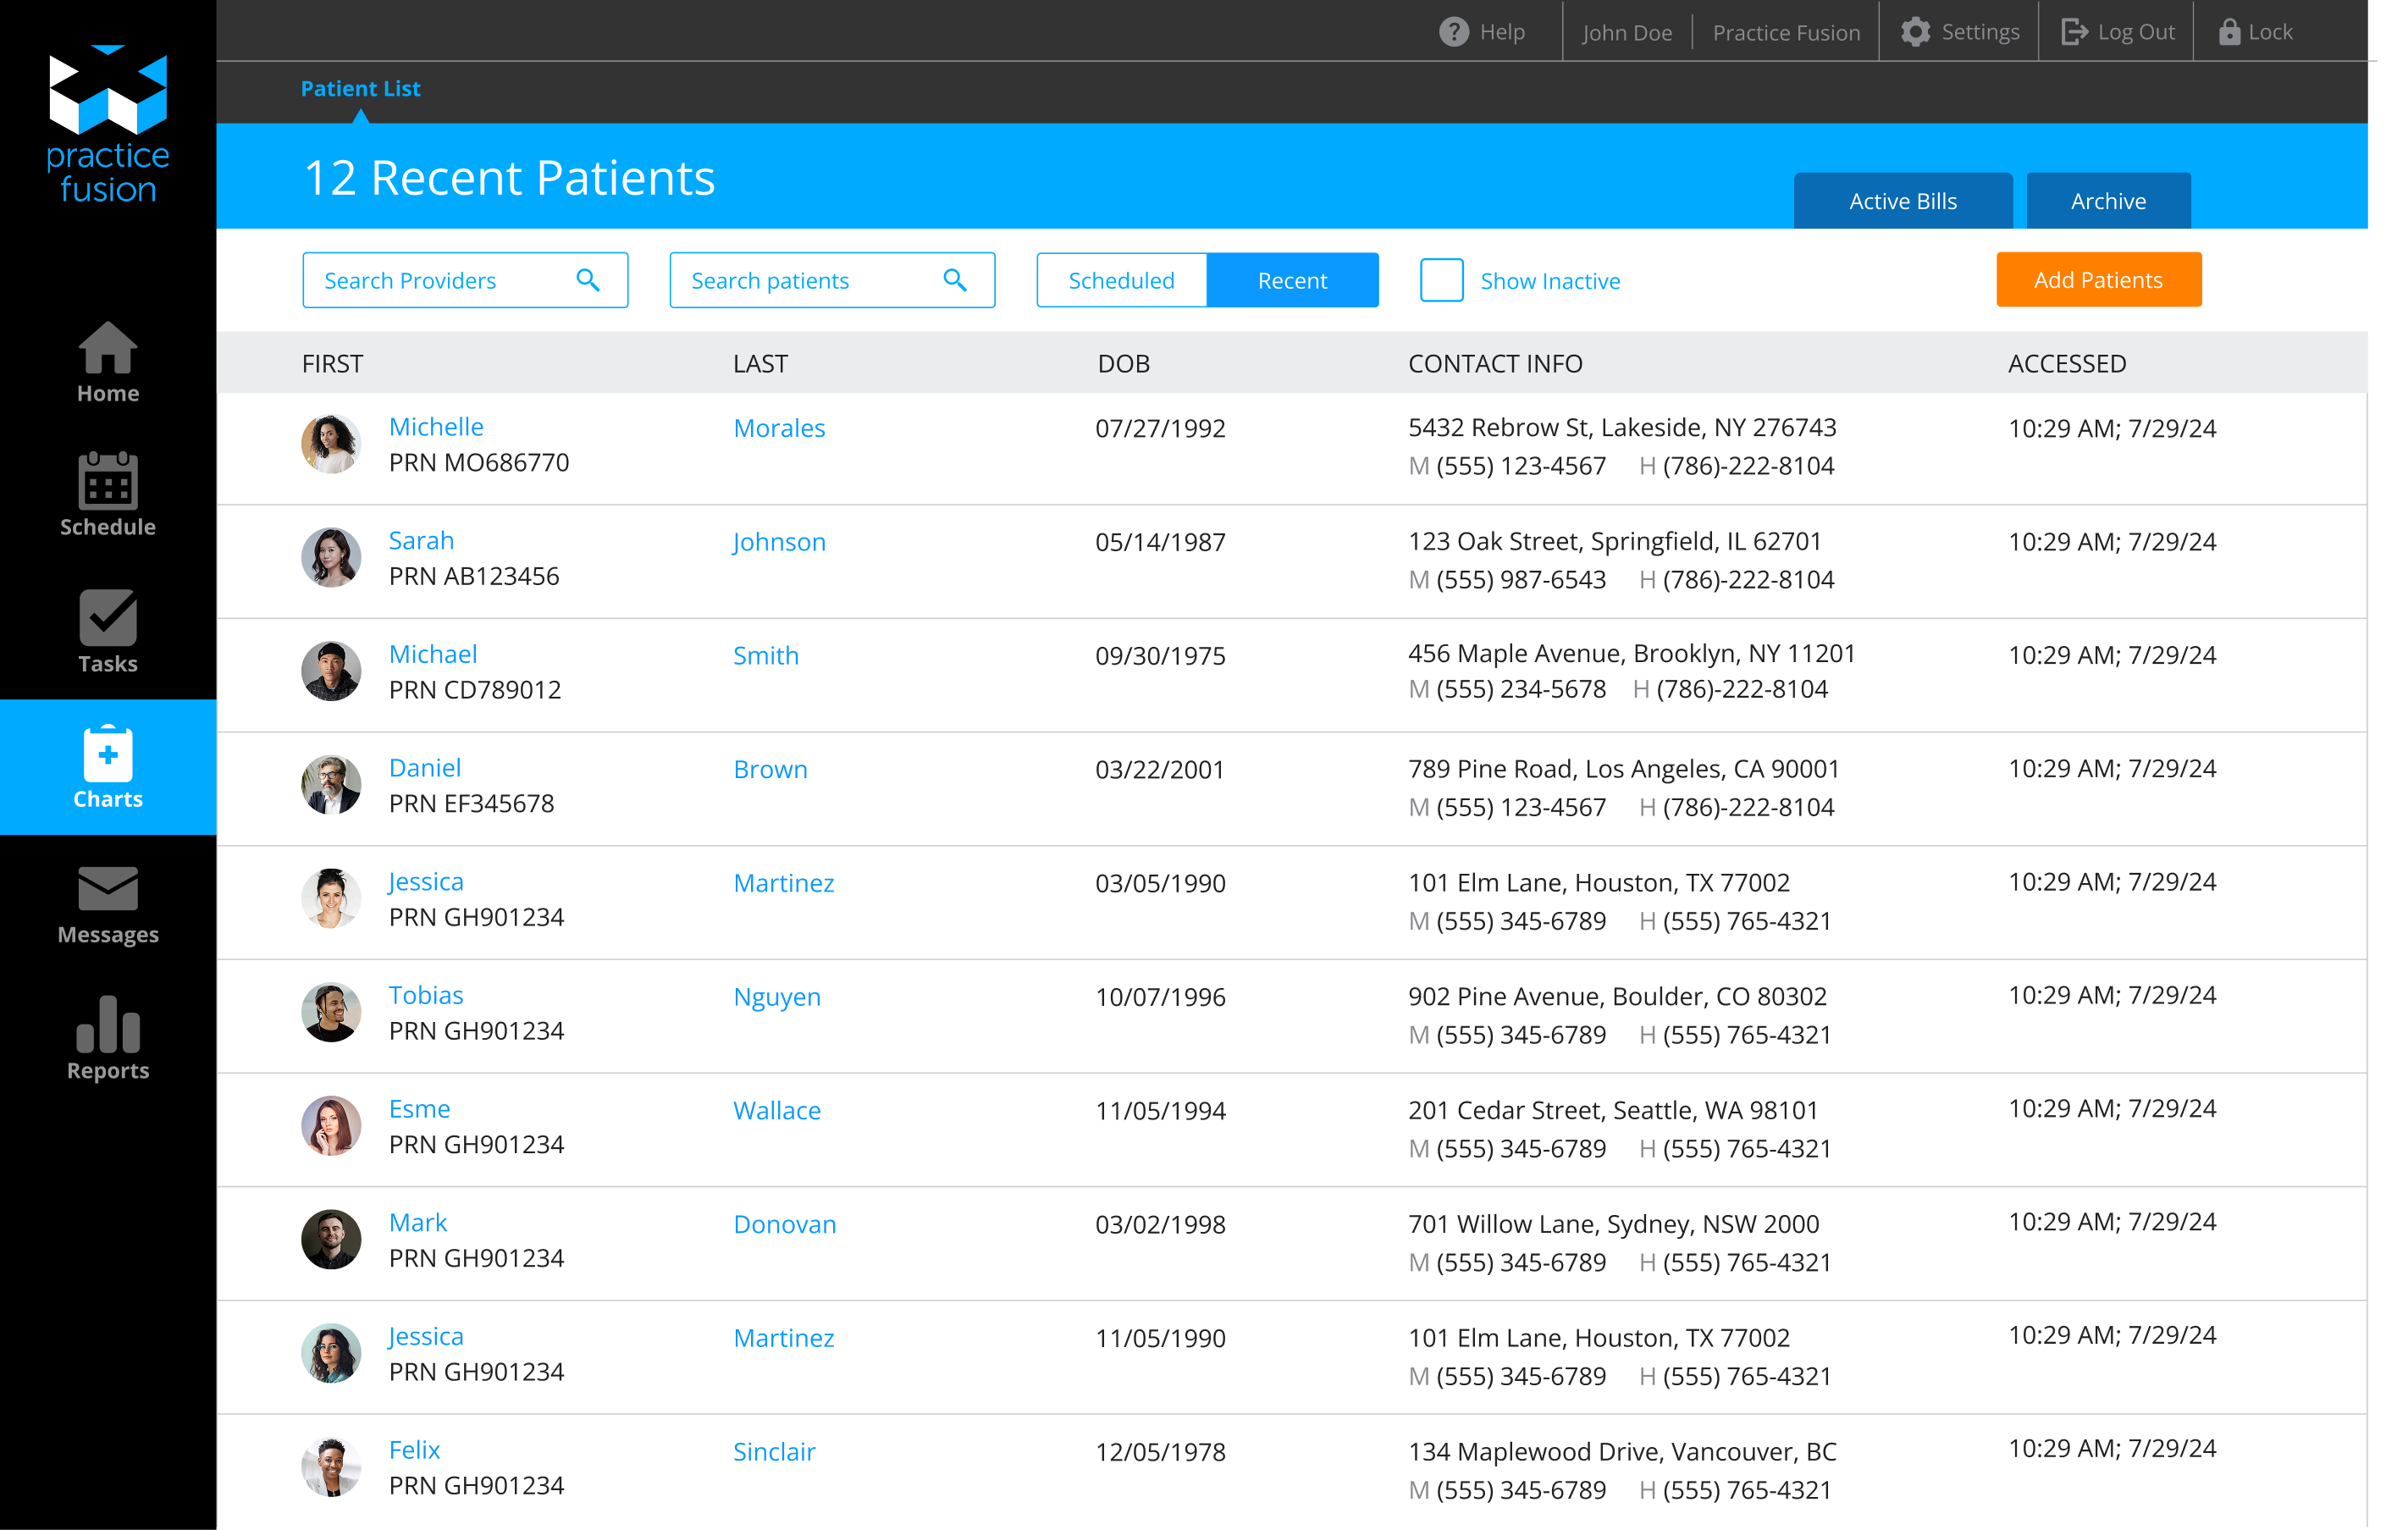Click magnifier in Search Providers box
2408x1530 pixels.
588,280
